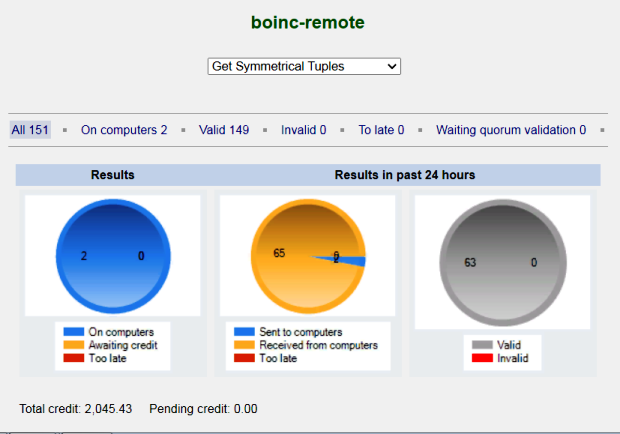Click the blue On computers legend swatch
Image resolution: width=620 pixels, height=434 pixels.
(x=74, y=332)
